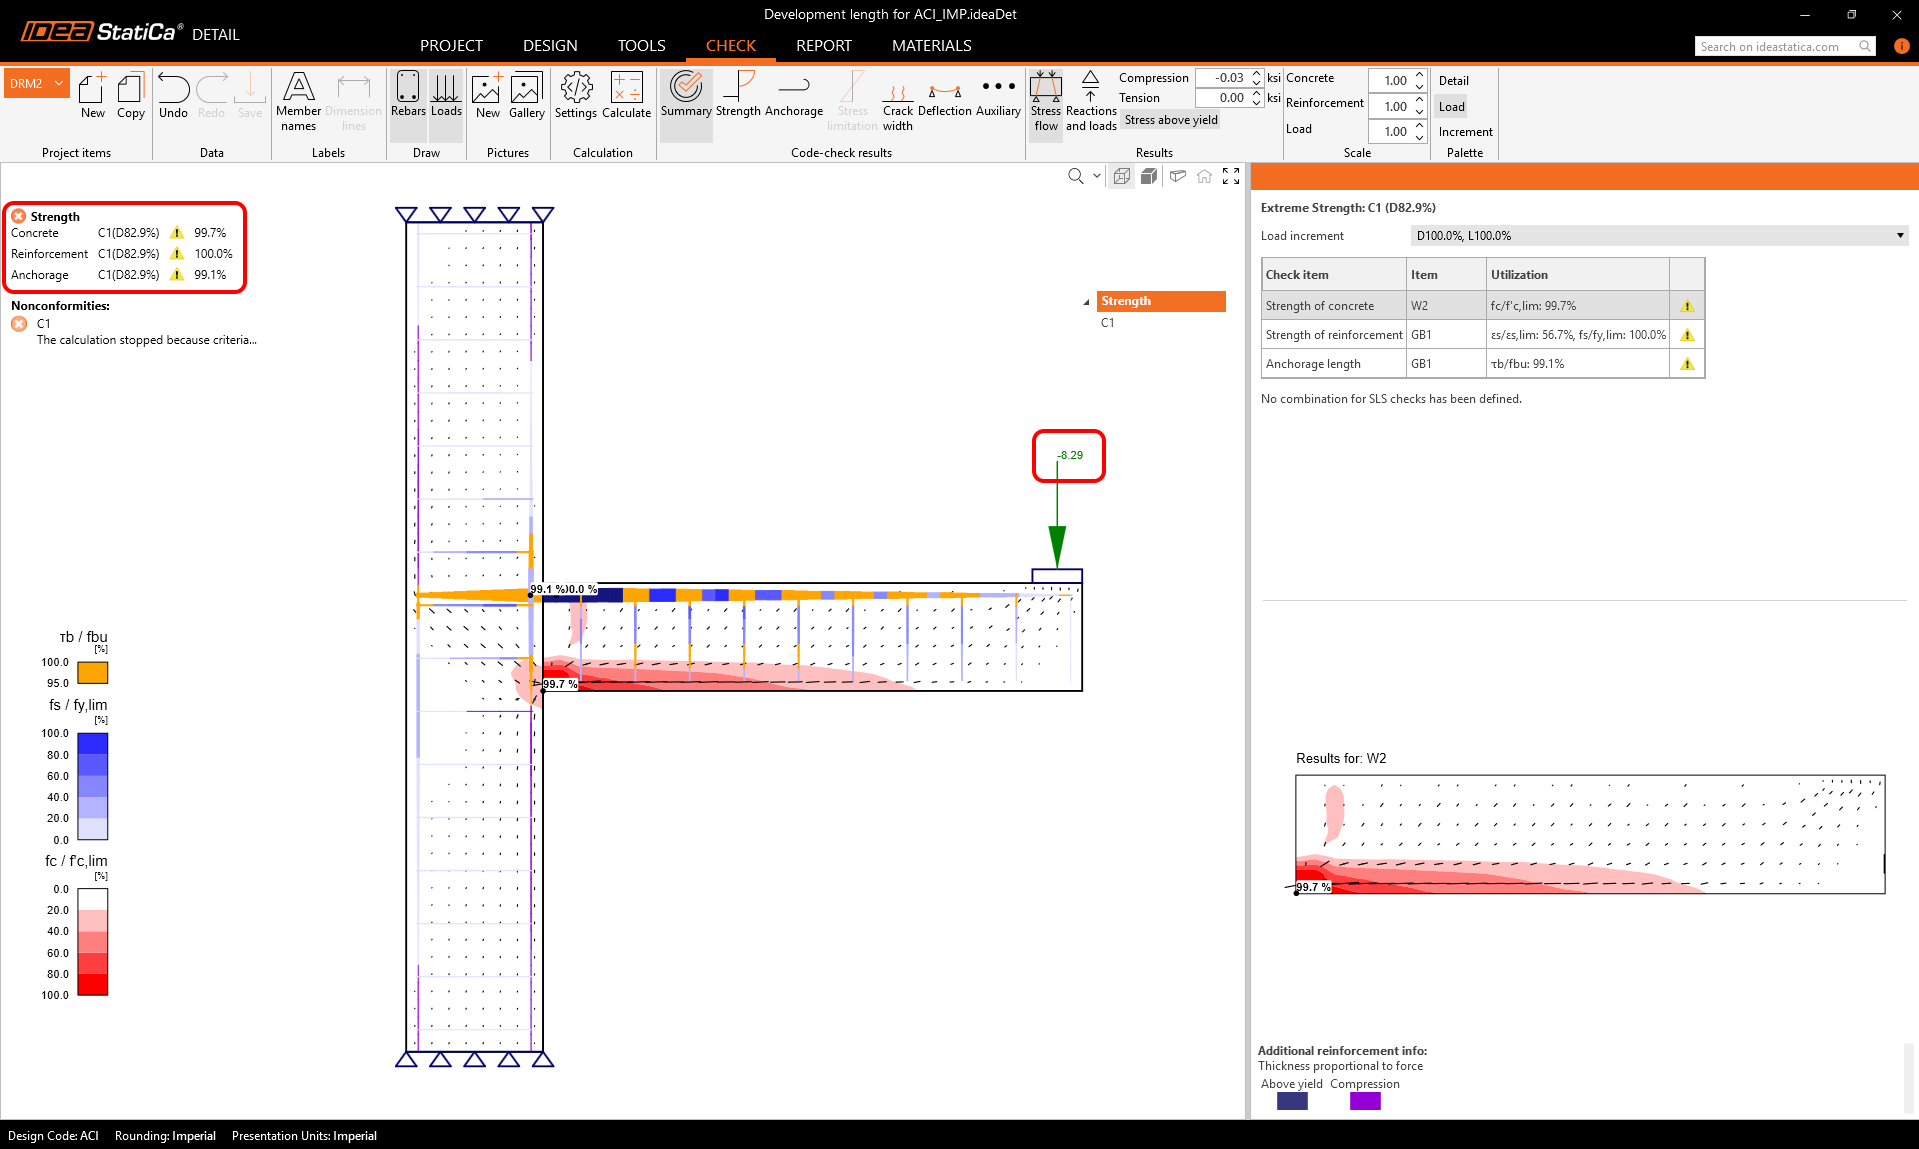Toggle Rebars drawing
Viewport: 1919px width, 1149px height.
[408, 96]
